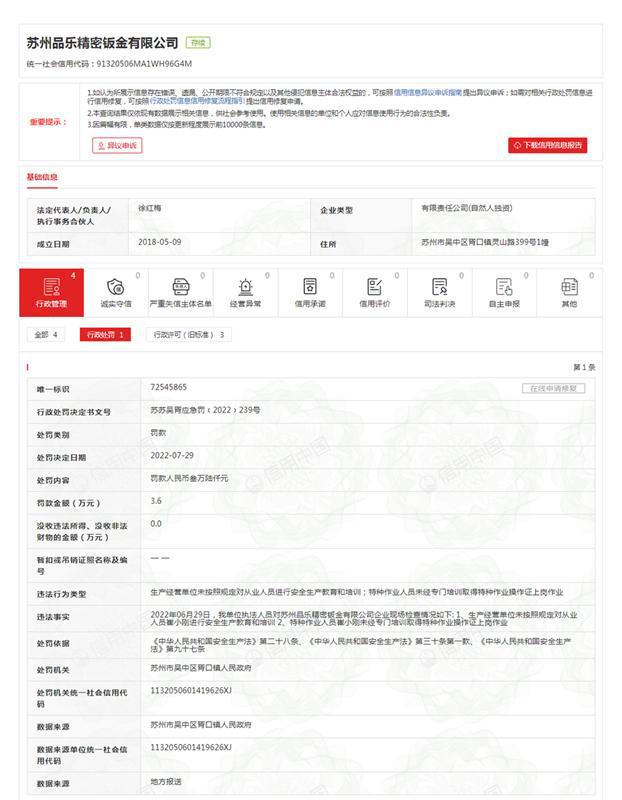Click the 存续 status badge
The height and width of the screenshot is (800, 622).
pyautogui.click(x=198, y=43)
